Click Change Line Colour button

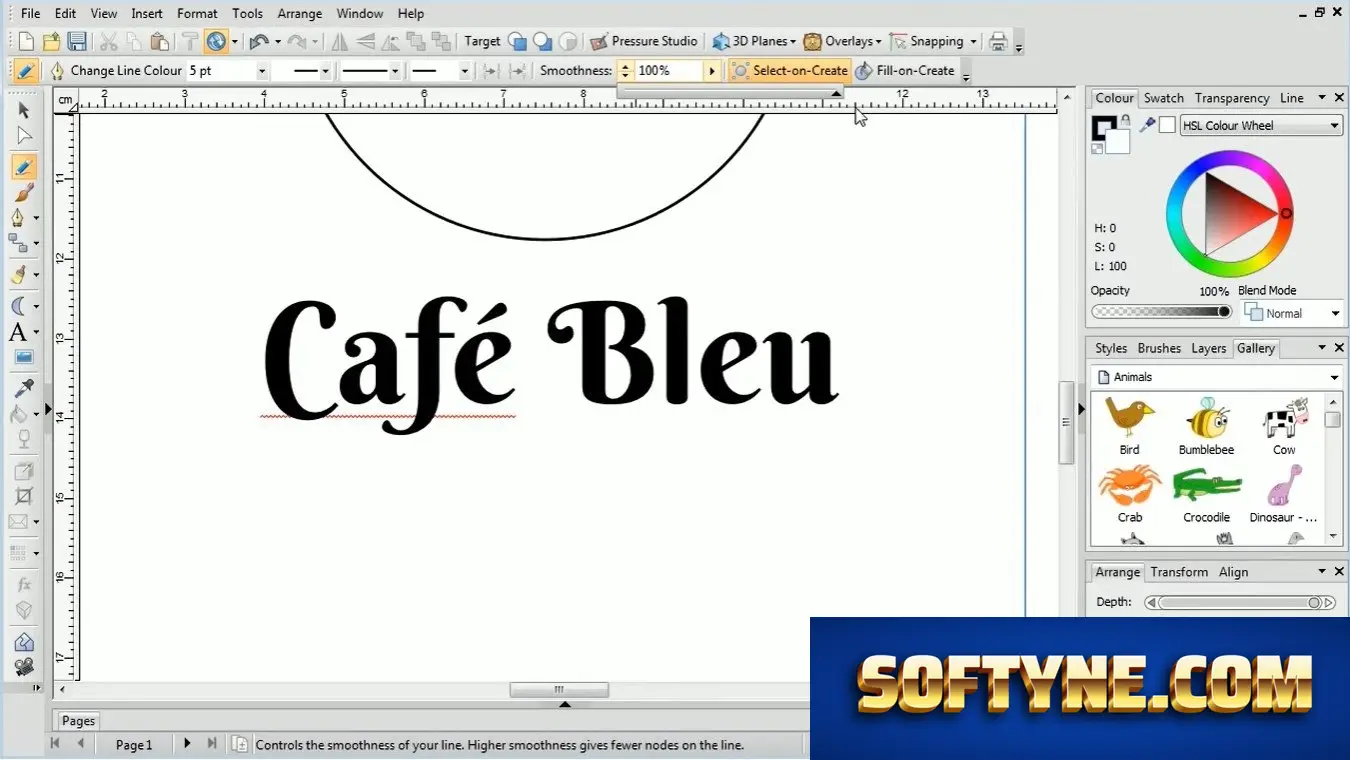tap(115, 70)
